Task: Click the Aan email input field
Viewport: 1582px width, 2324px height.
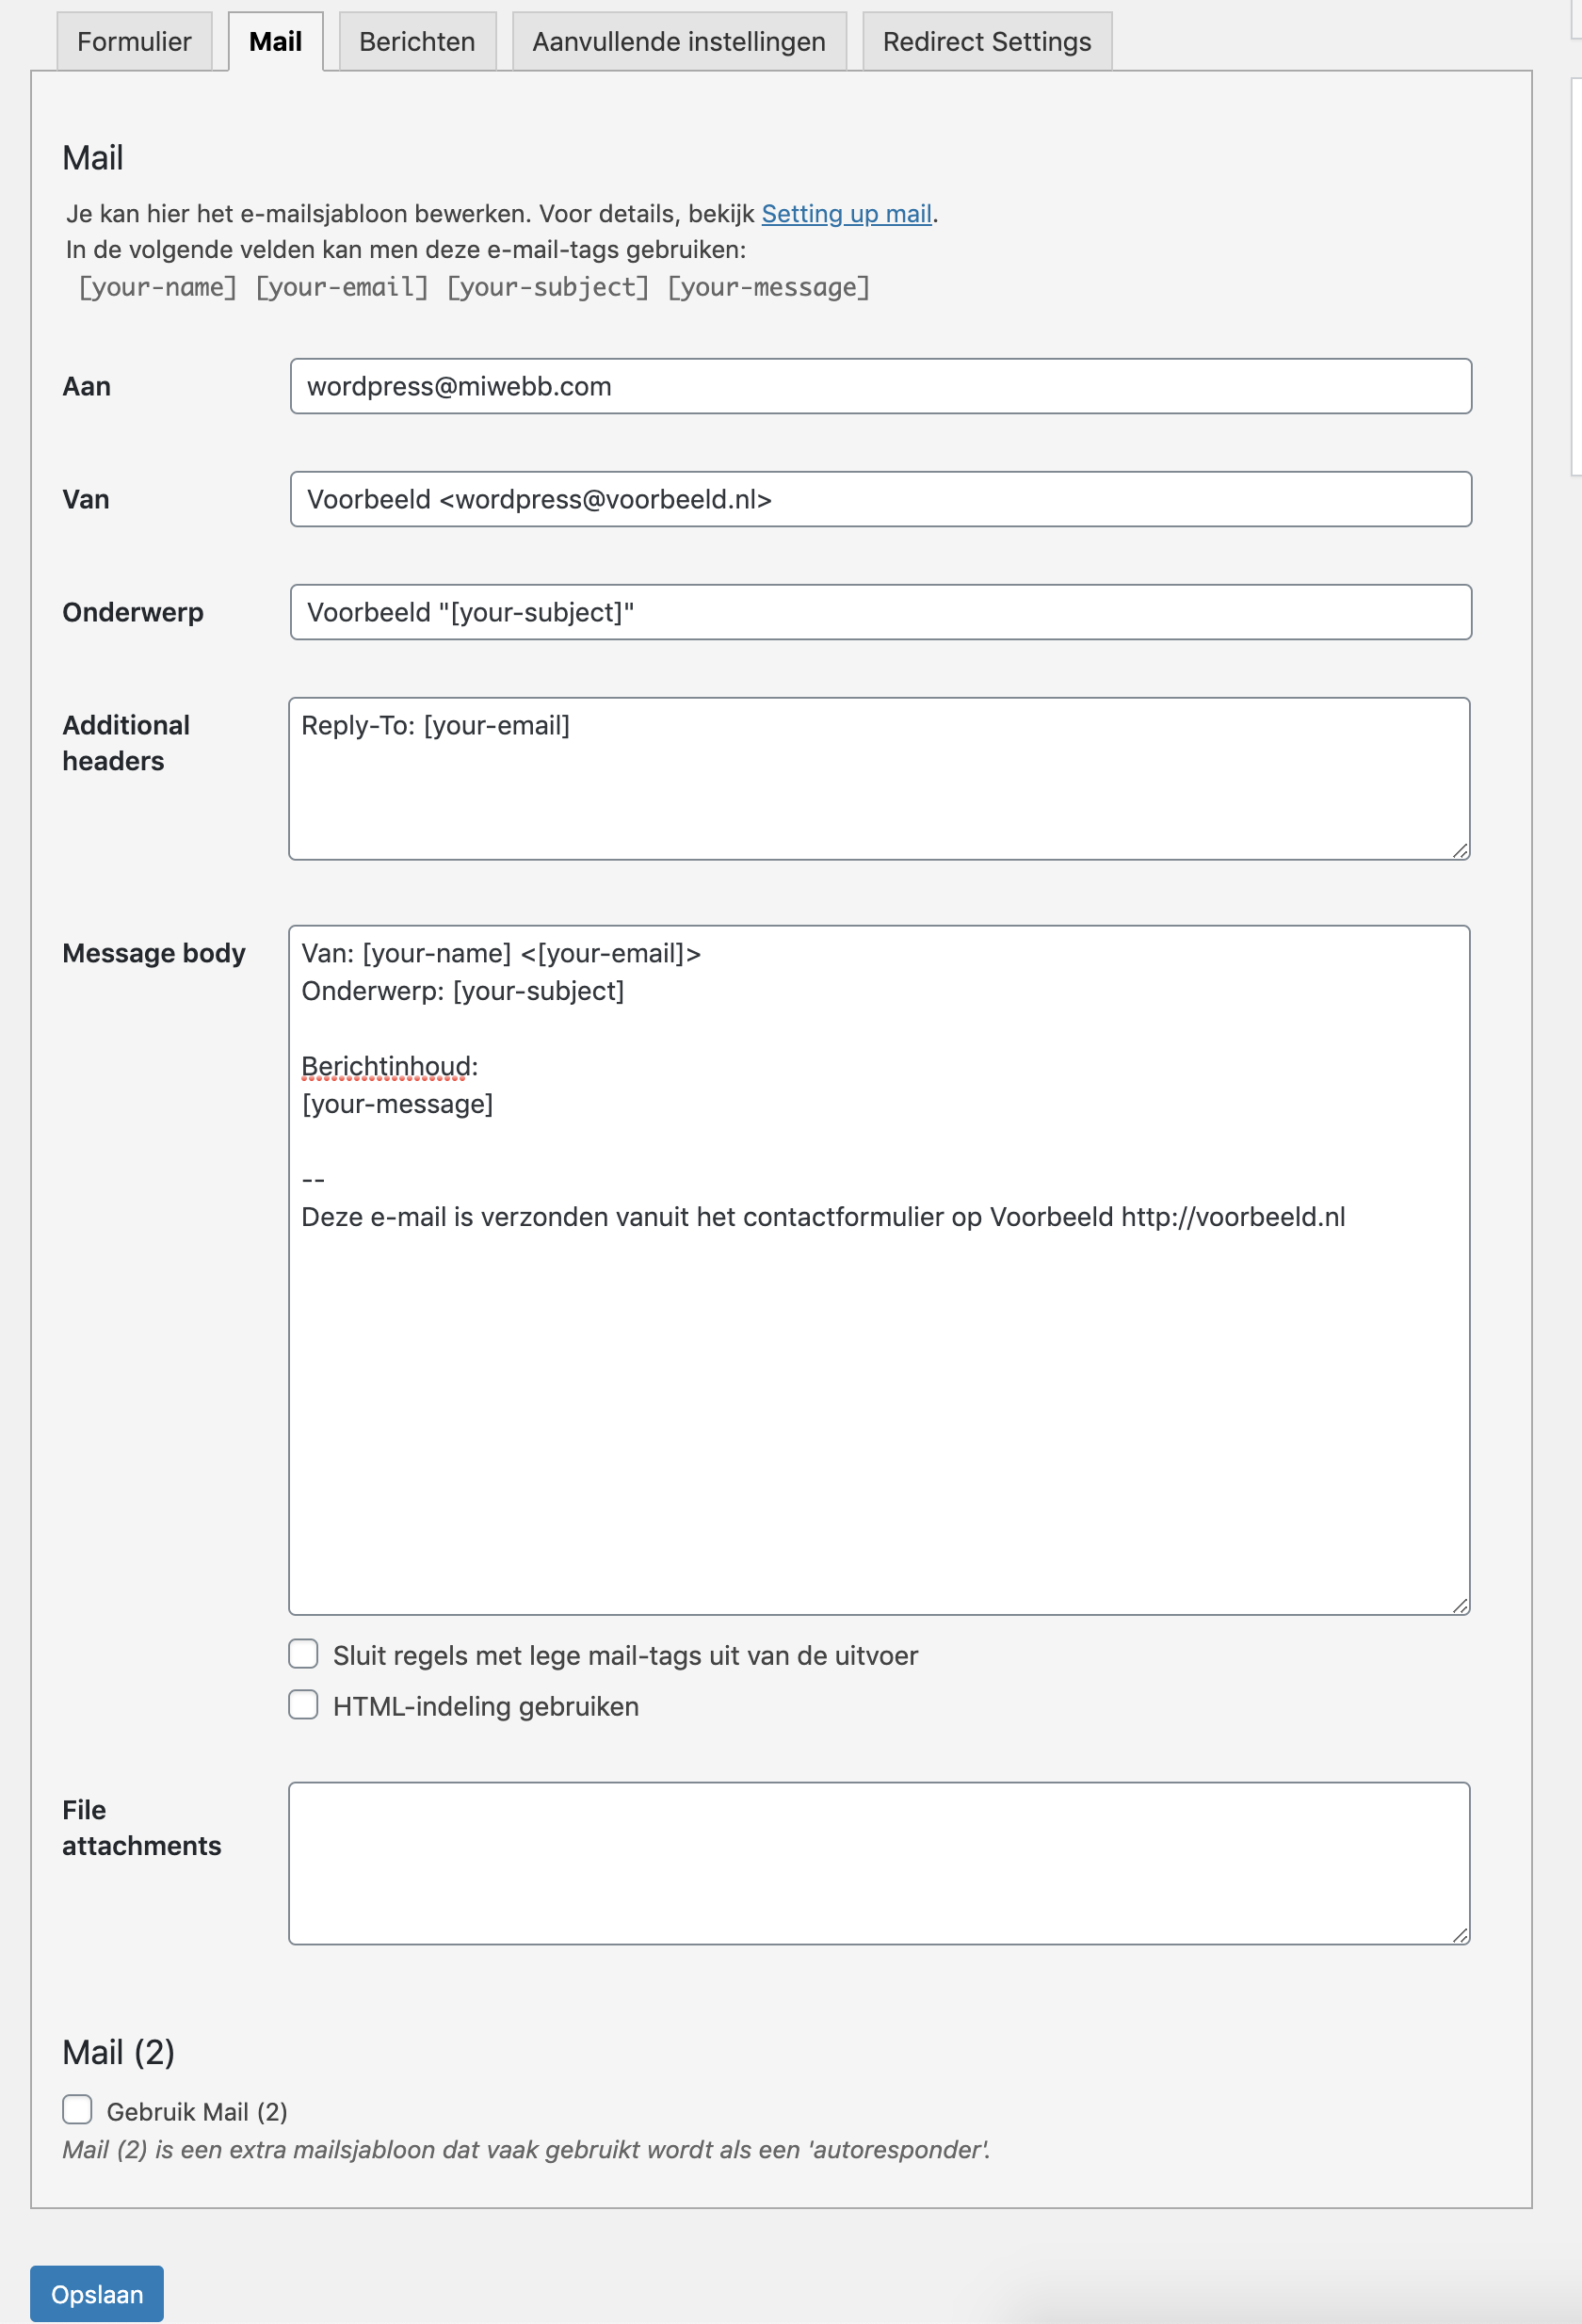Action: pyautogui.click(x=880, y=386)
